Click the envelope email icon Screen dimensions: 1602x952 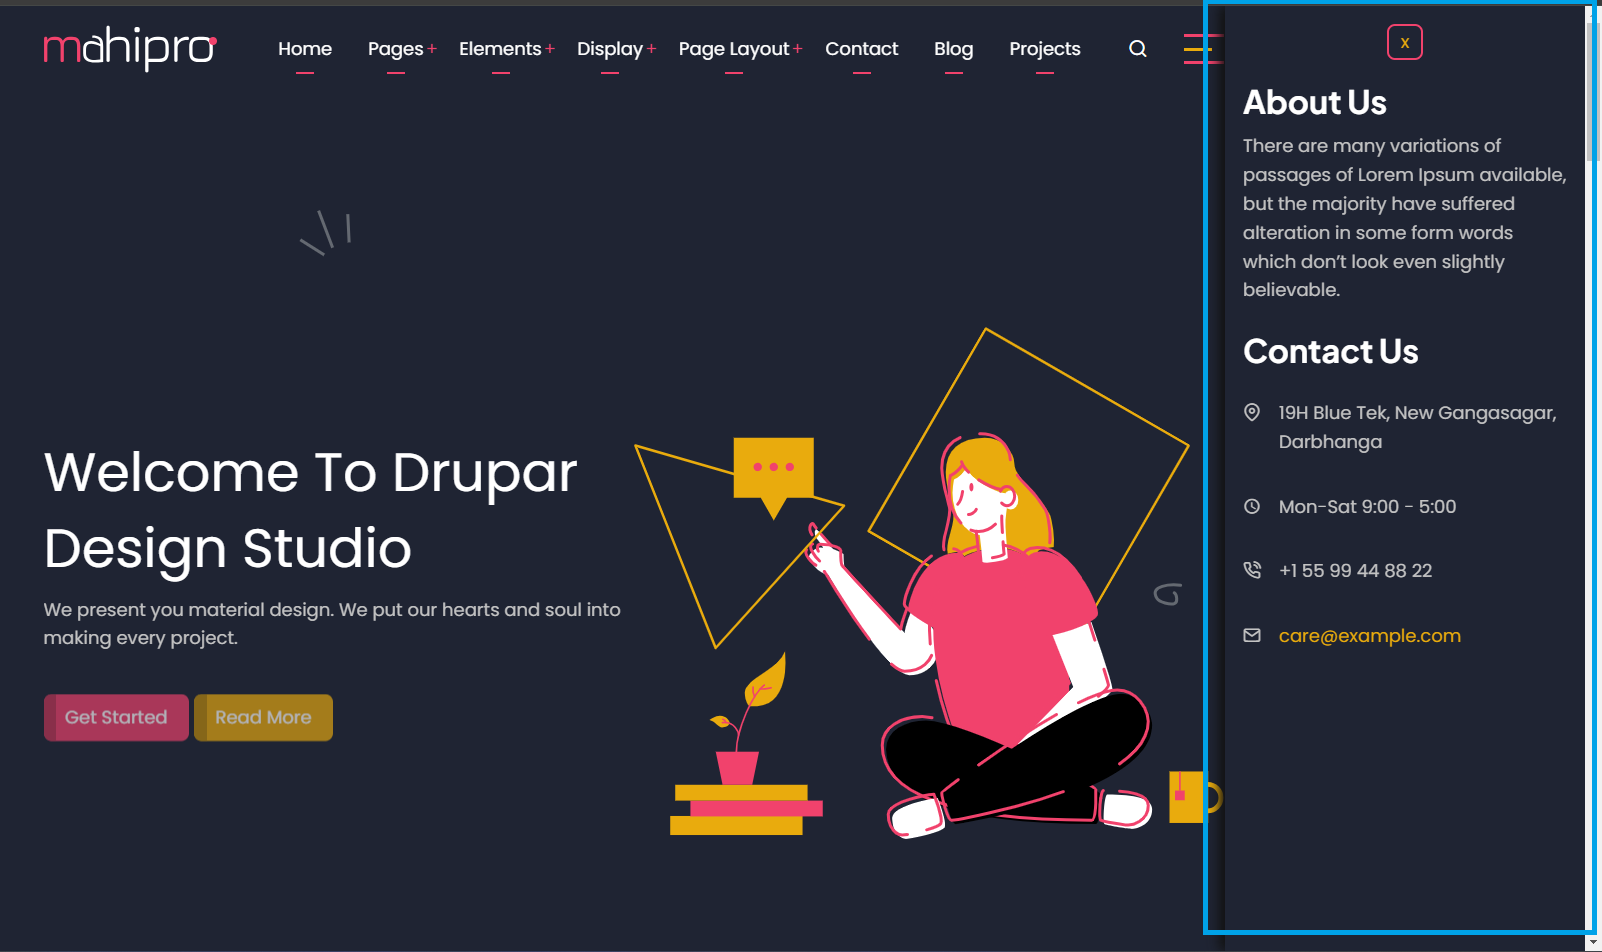point(1251,635)
